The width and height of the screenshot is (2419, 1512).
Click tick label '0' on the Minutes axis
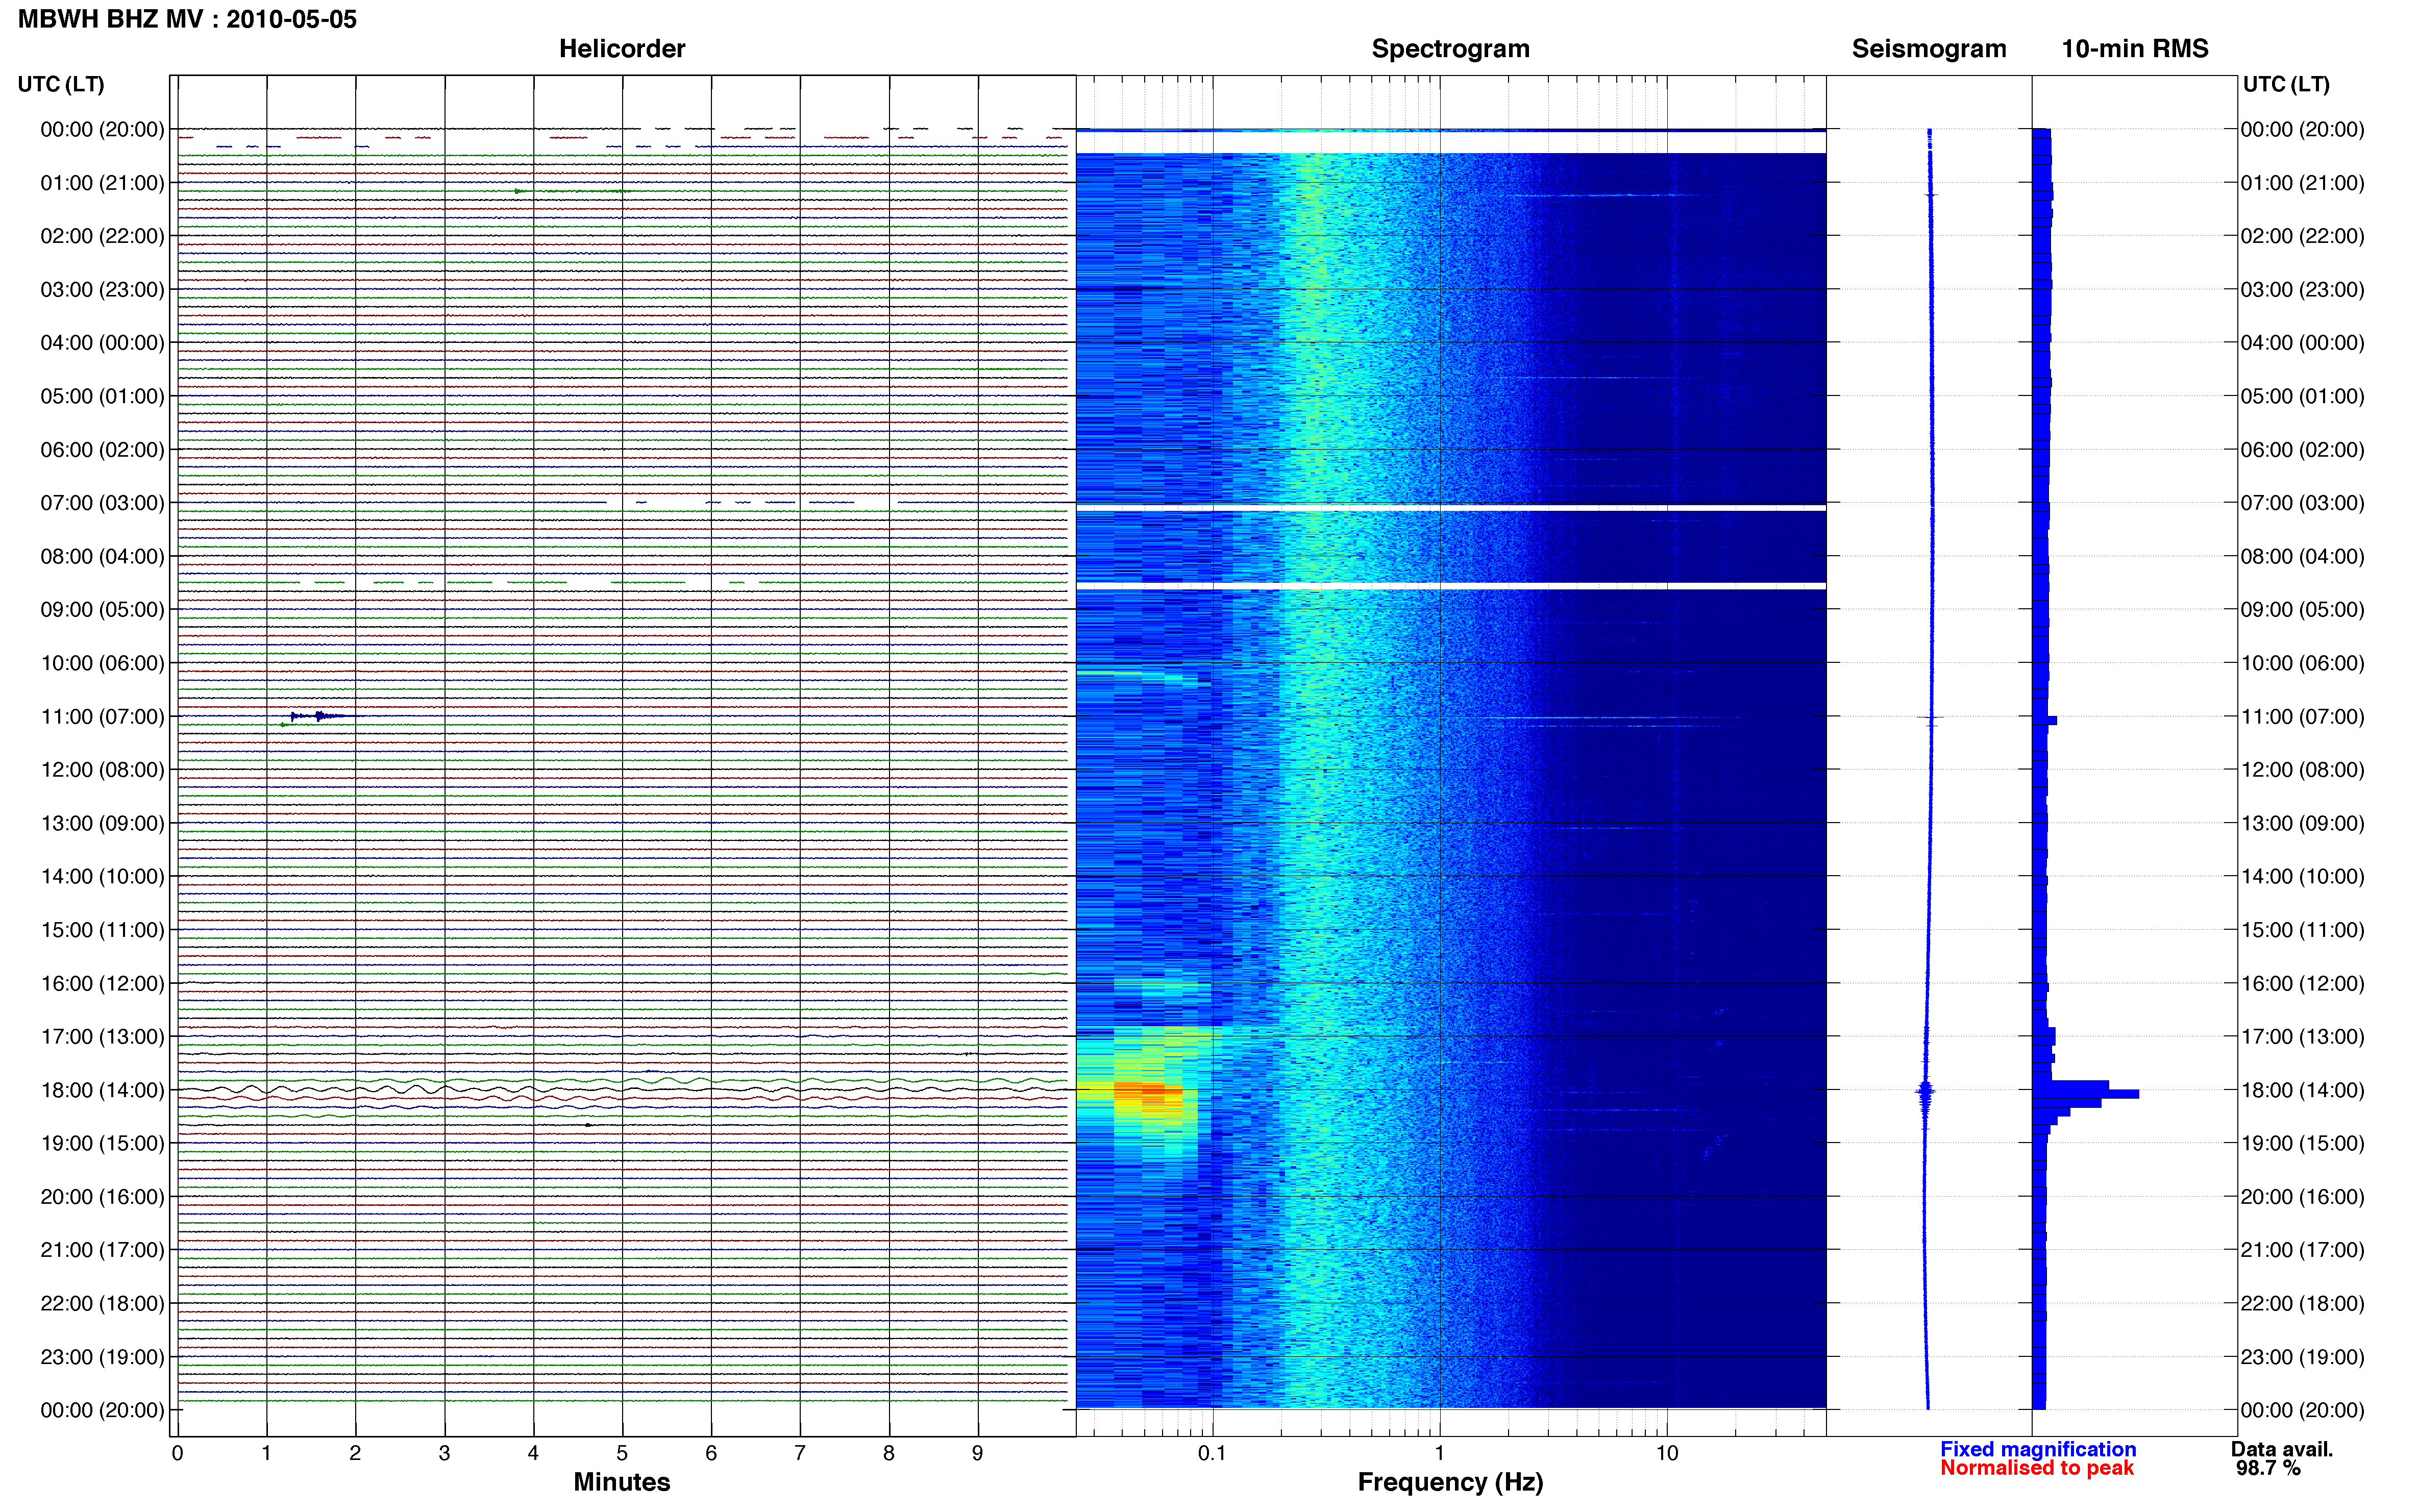(177, 1454)
